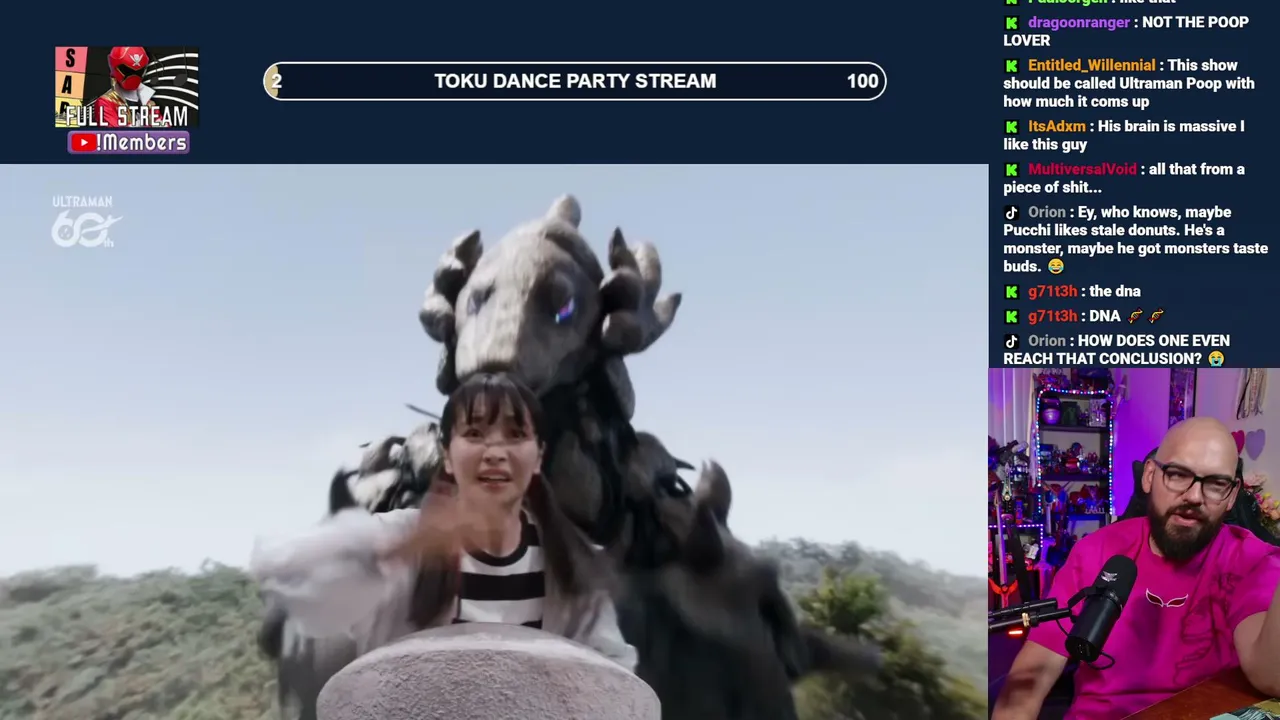Click the '!Members' badge
The image size is (1280, 720).
tap(128, 143)
